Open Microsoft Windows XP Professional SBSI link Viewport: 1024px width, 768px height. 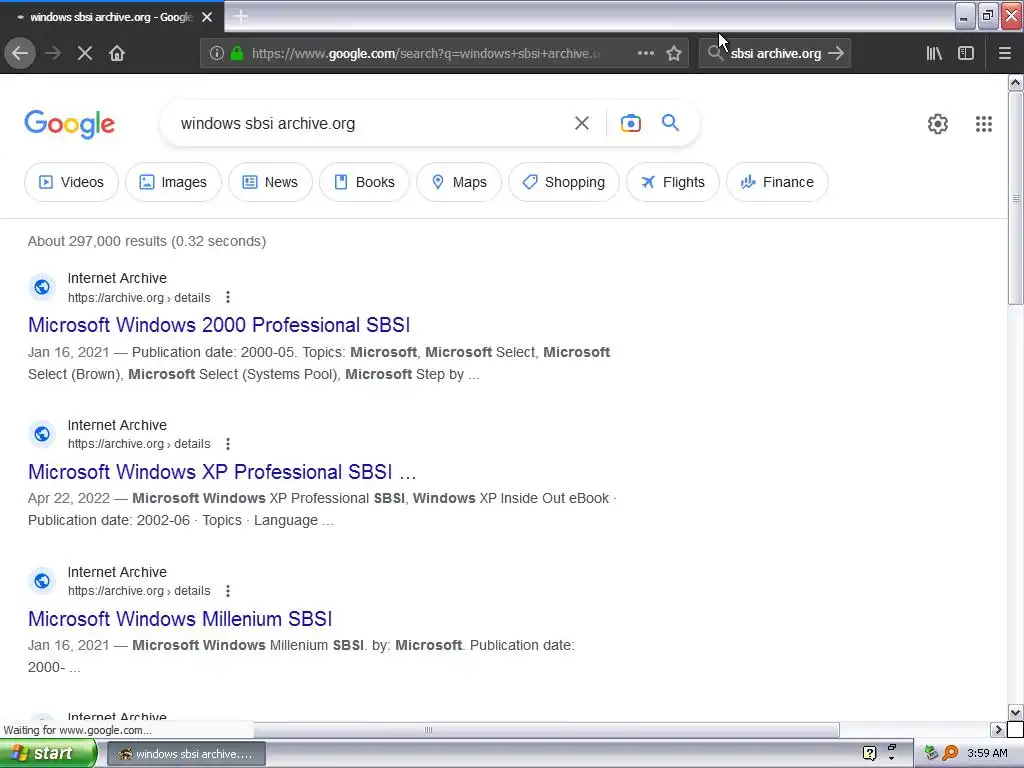(222, 472)
